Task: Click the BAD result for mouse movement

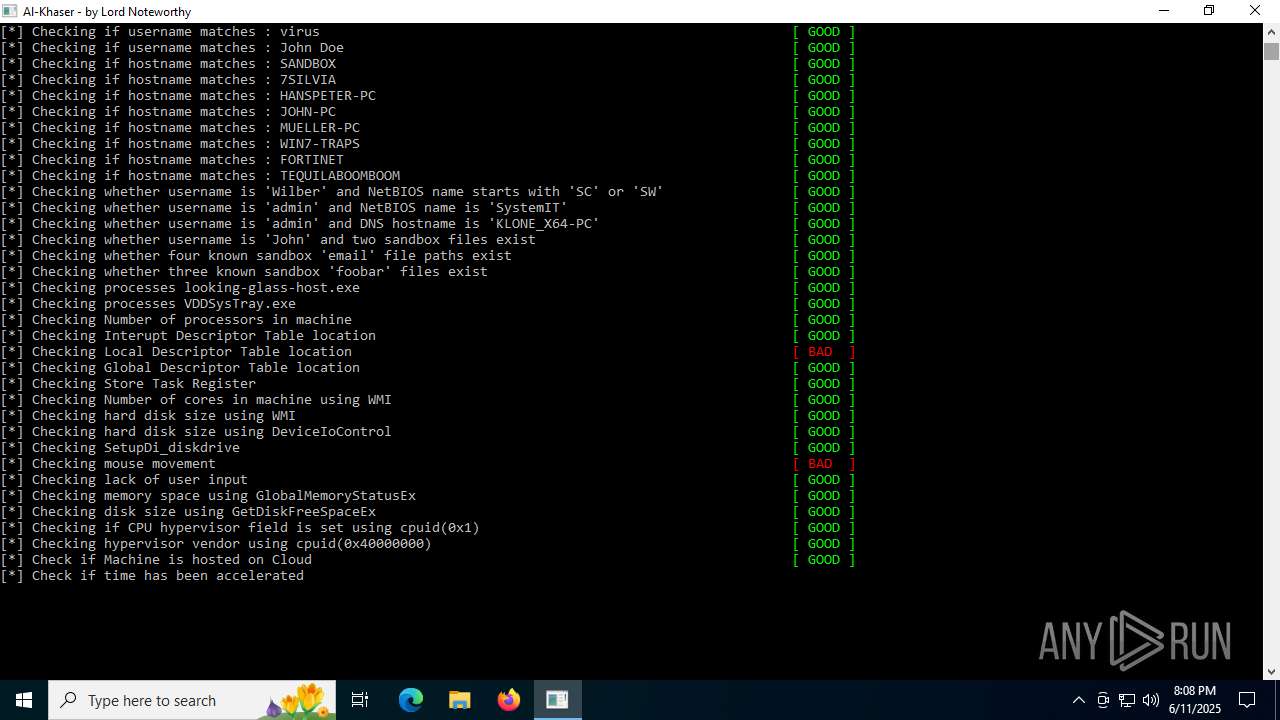Action: coord(824,464)
